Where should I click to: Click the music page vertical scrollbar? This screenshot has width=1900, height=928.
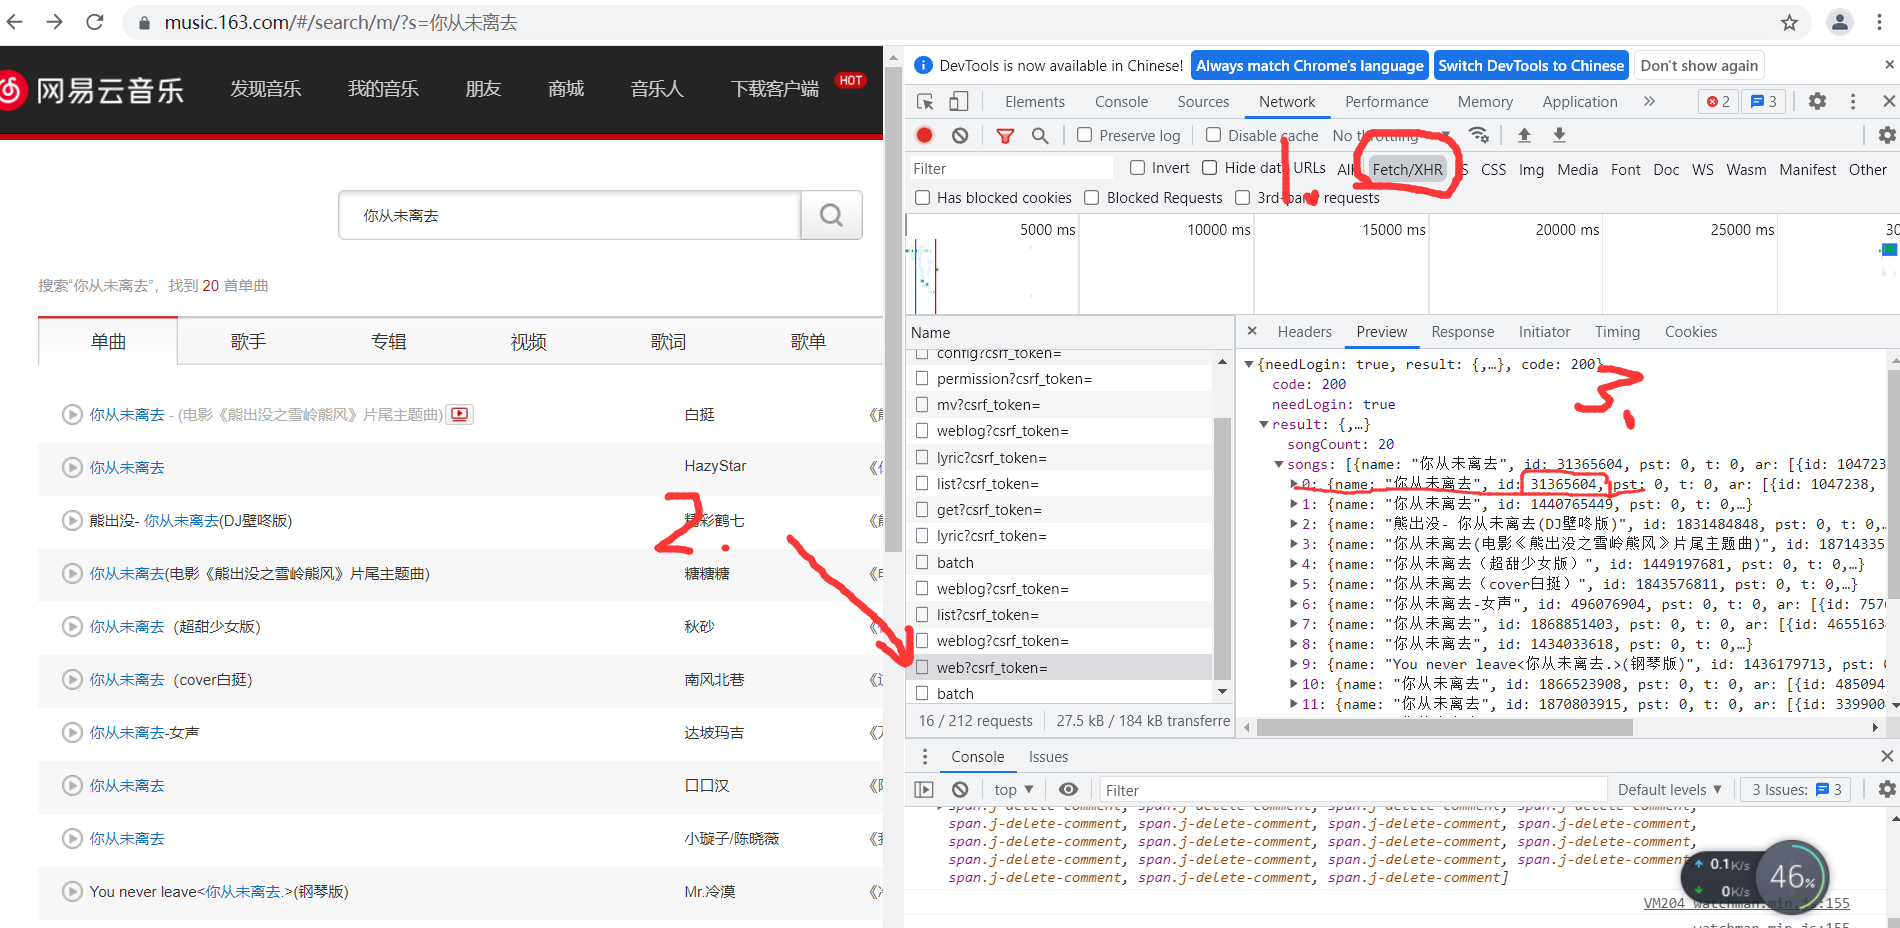894,310
